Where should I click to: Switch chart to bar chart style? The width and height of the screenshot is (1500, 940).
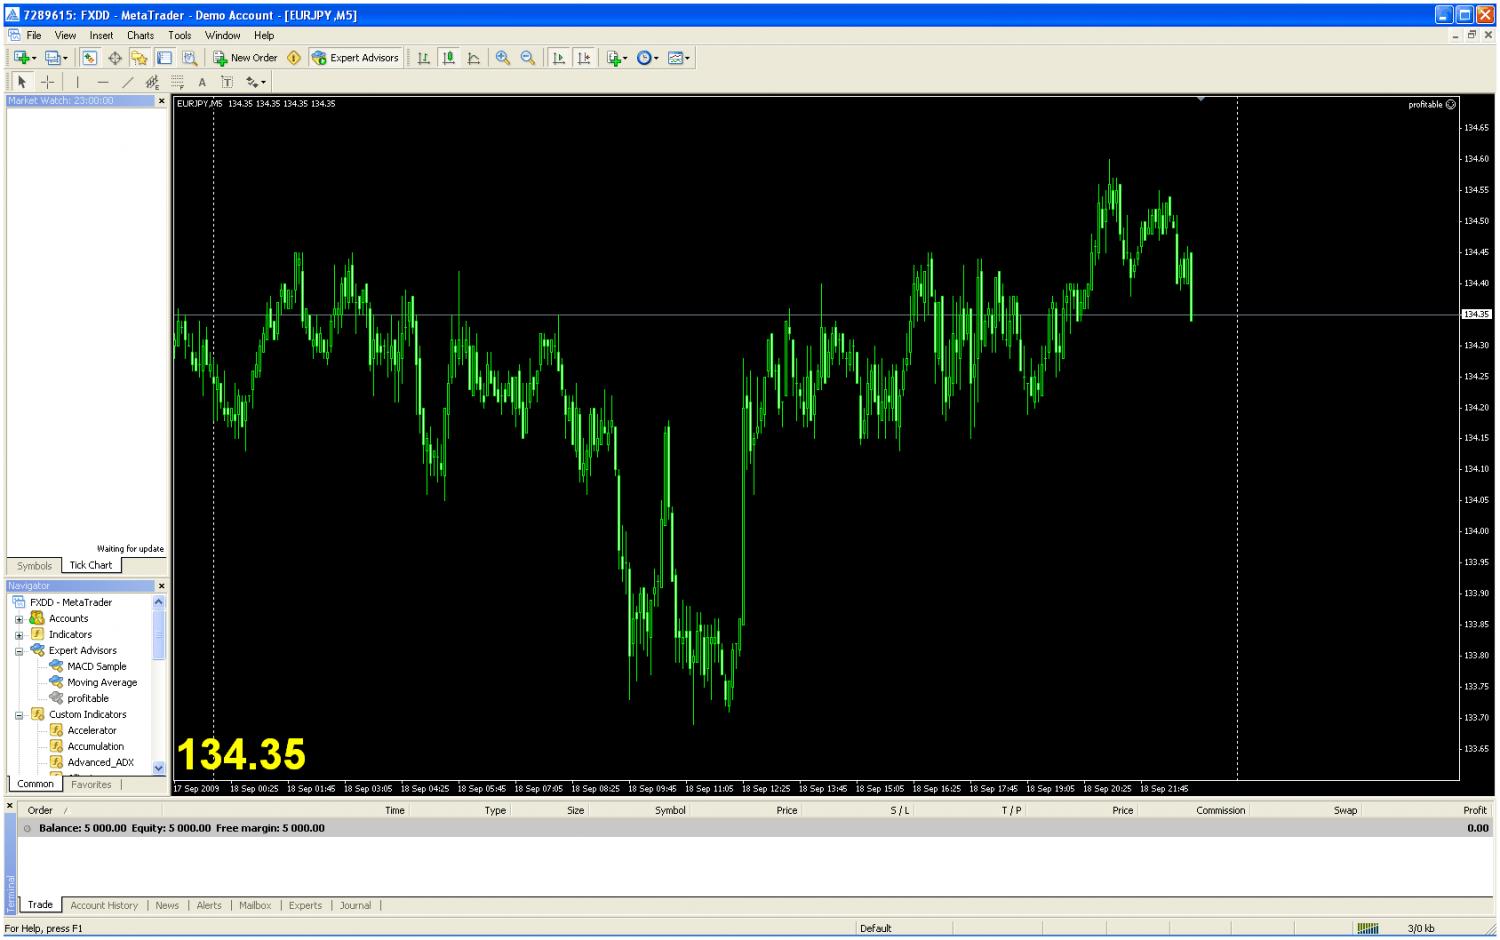point(424,58)
